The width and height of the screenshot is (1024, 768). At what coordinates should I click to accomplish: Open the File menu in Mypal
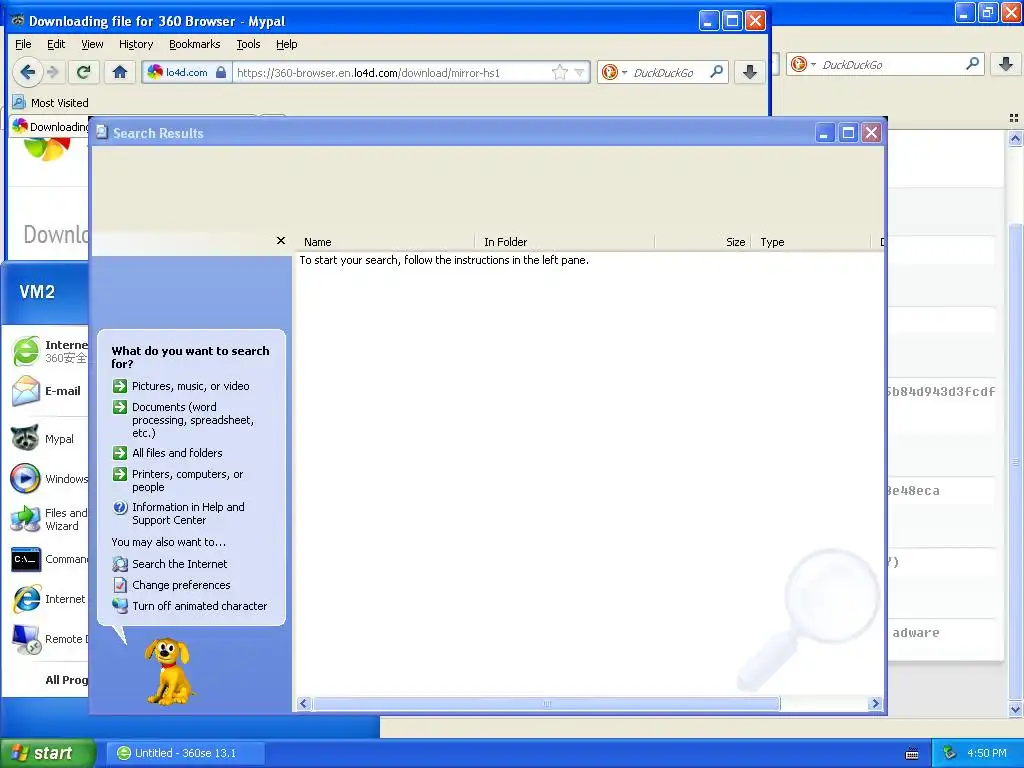coord(23,44)
